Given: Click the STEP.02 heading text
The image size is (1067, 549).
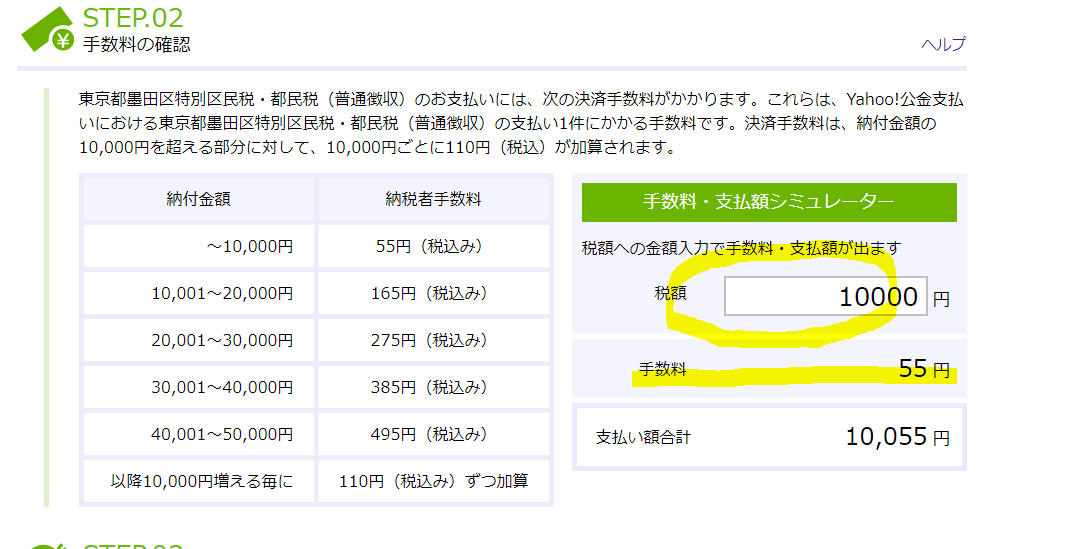Looking at the screenshot, I should coord(133,18).
